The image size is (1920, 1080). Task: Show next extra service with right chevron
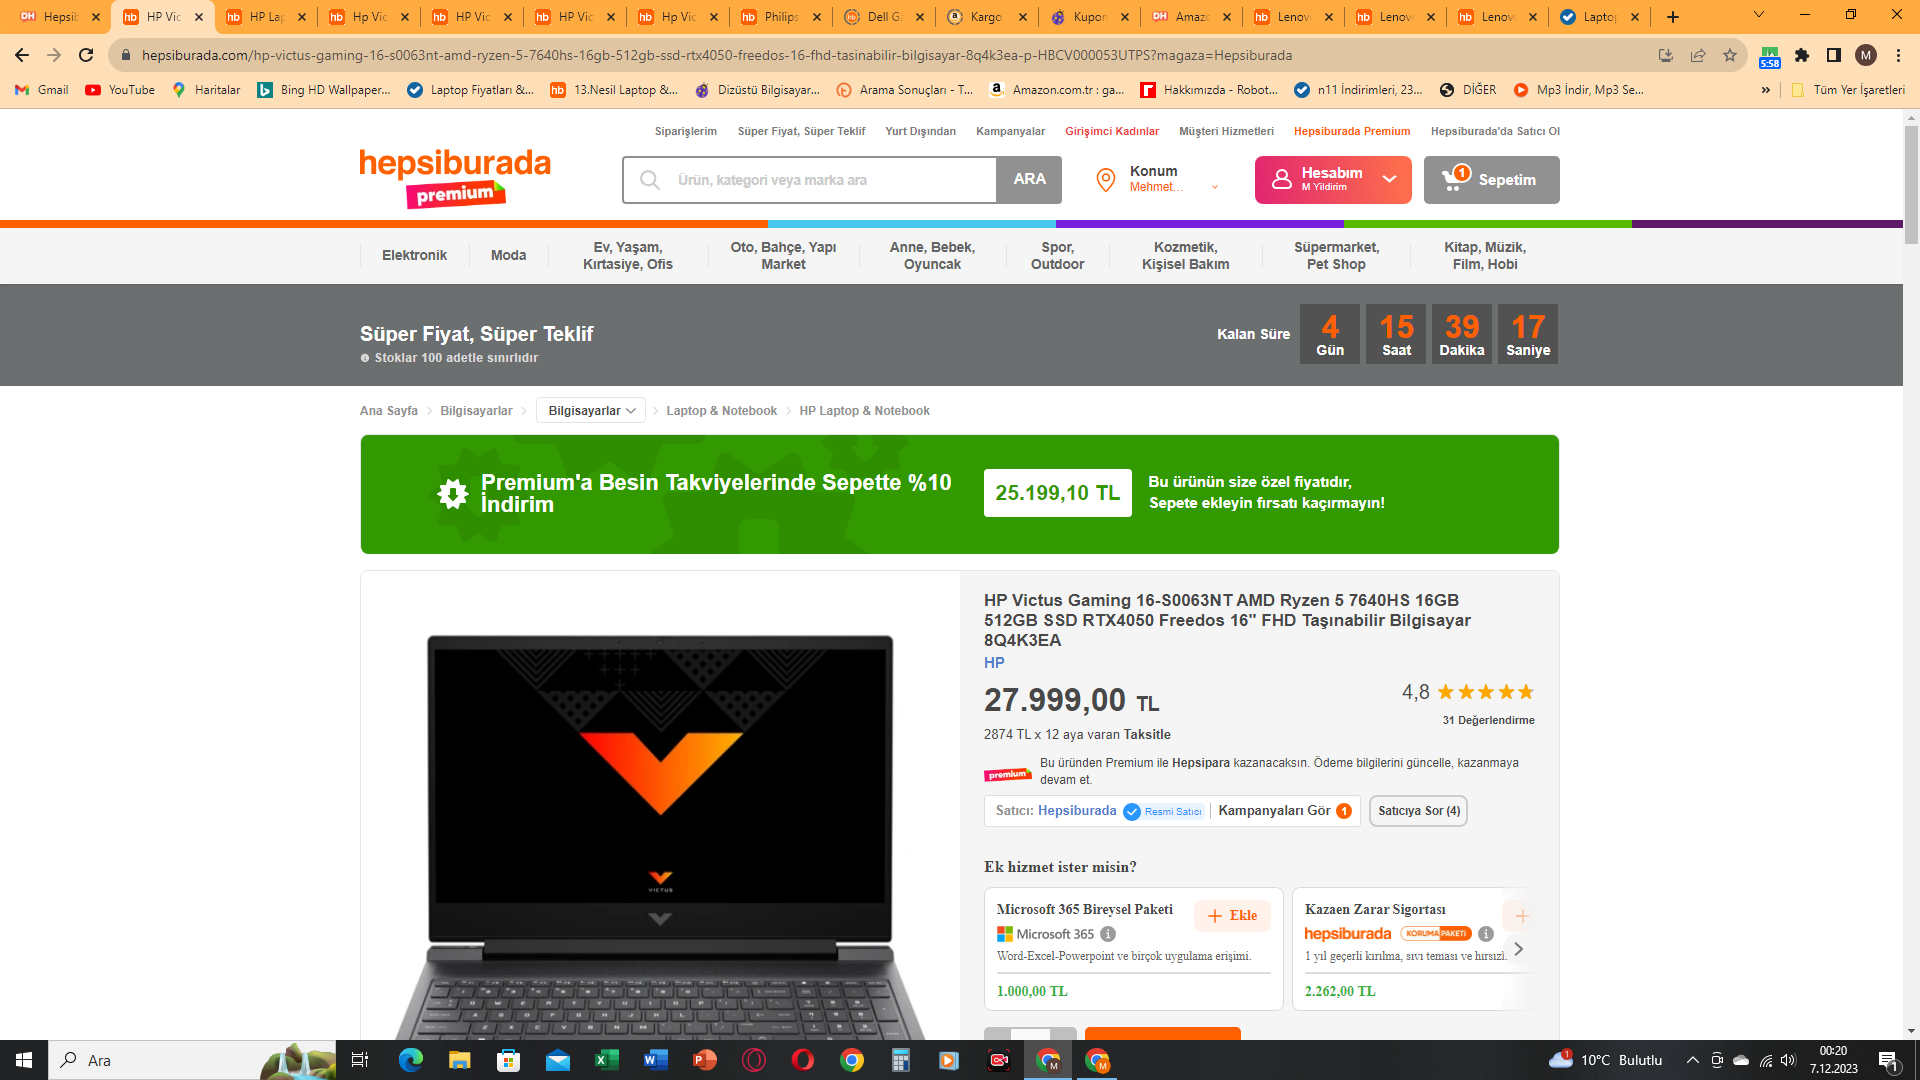coord(1518,949)
